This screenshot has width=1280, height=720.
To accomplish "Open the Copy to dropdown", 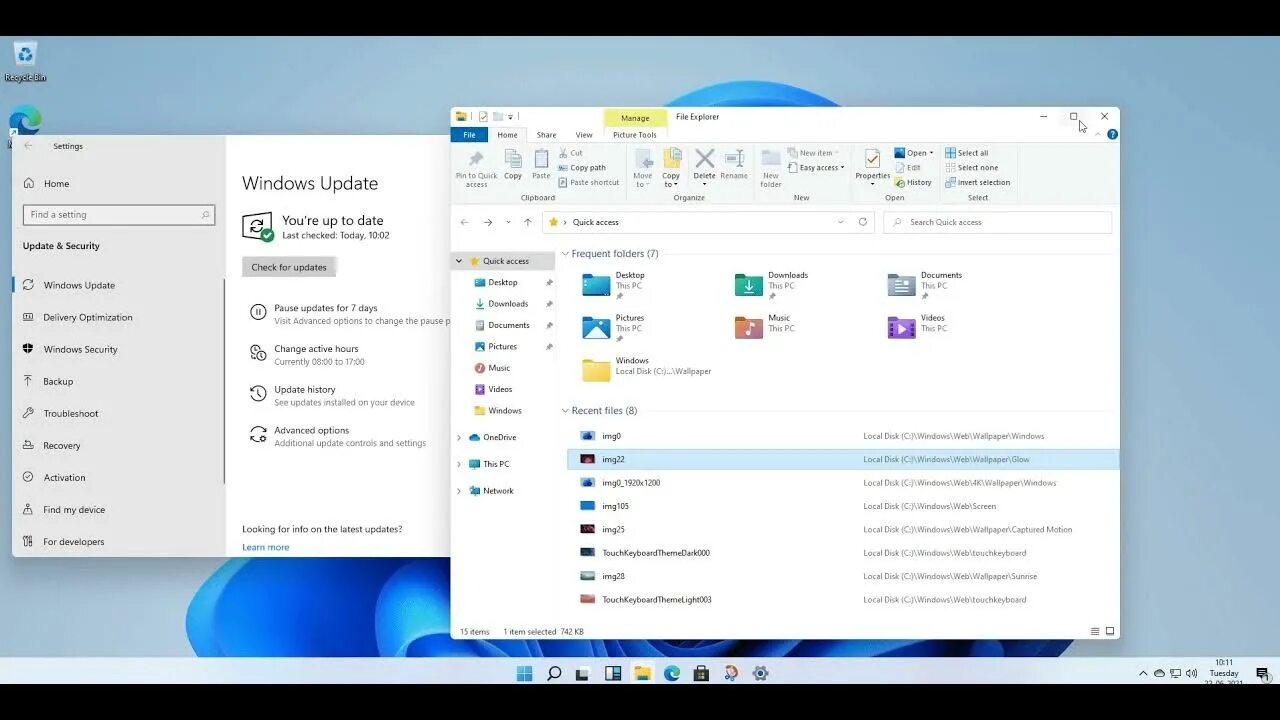I will (x=671, y=185).
